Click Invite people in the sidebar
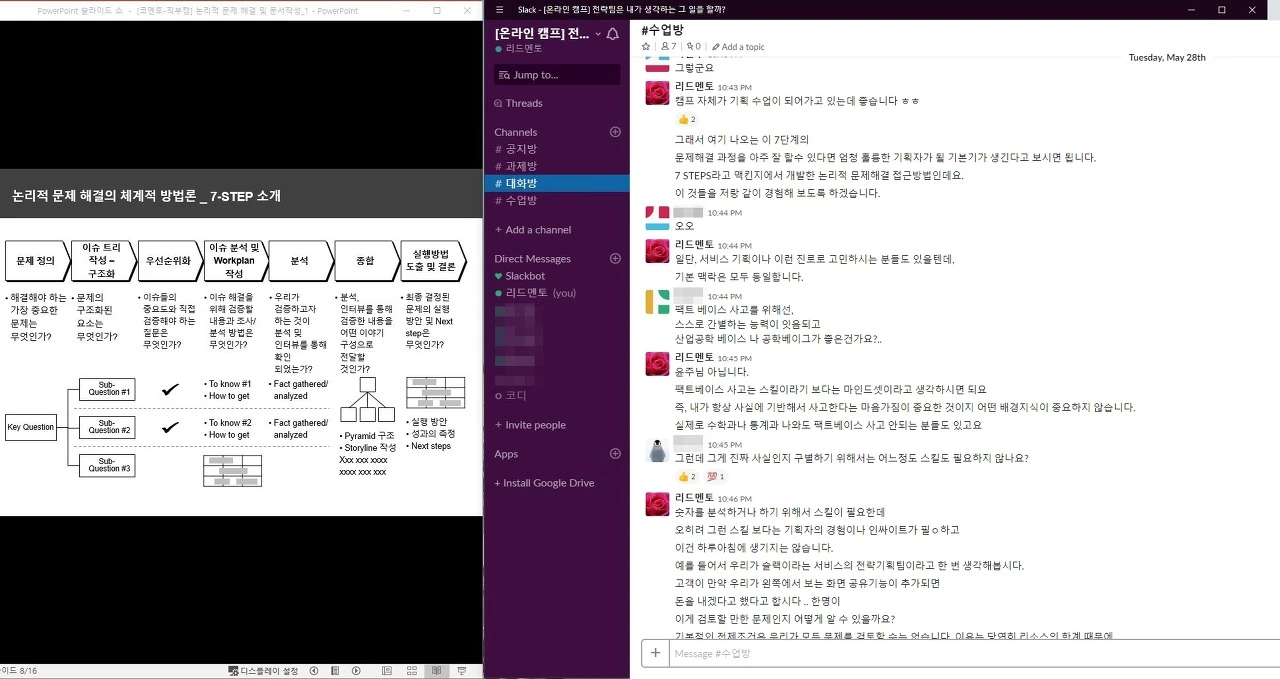The height and width of the screenshot is (679, 1280). point(529,424)
